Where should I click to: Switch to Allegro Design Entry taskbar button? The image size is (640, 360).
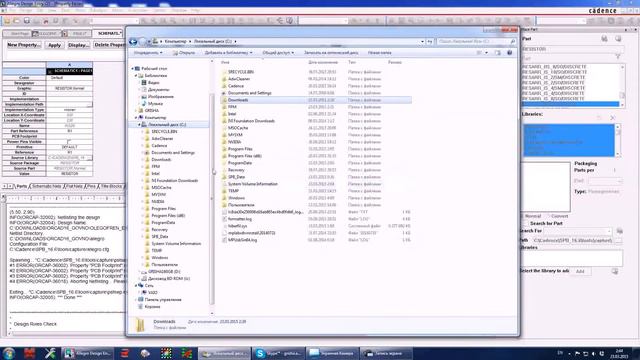[x=87, y=353]
